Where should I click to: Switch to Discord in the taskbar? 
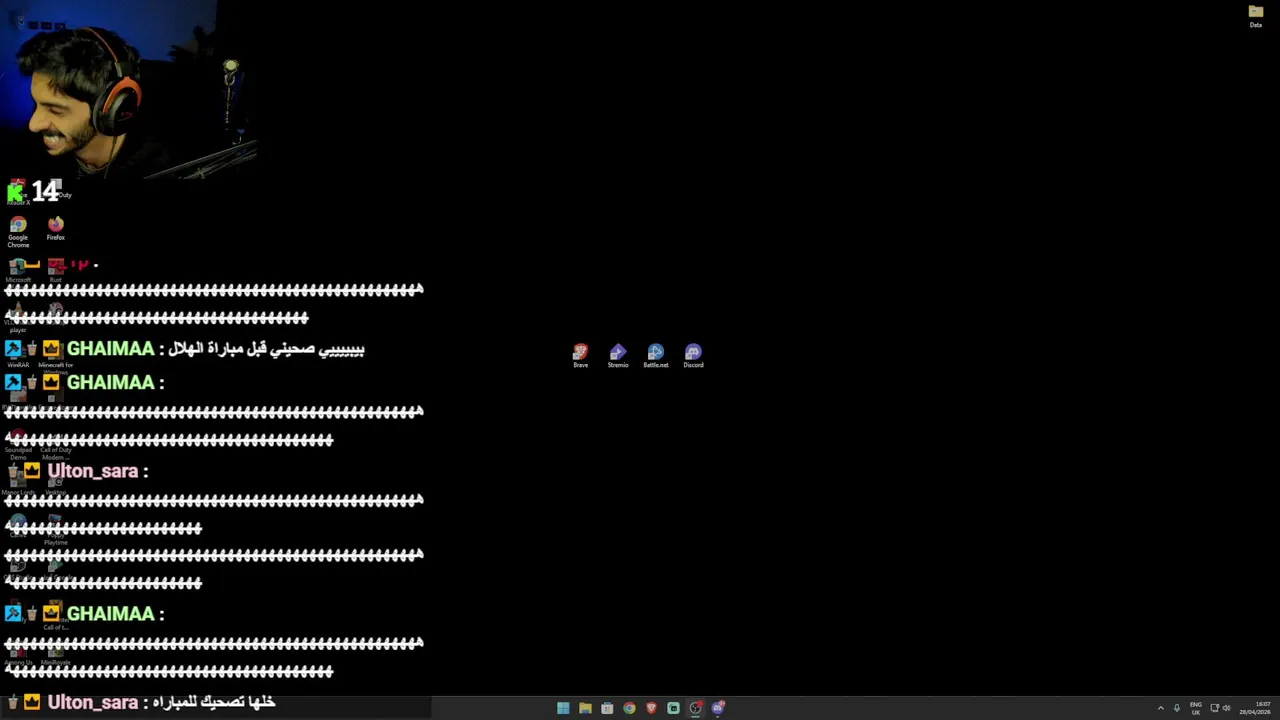click(718, 708)
